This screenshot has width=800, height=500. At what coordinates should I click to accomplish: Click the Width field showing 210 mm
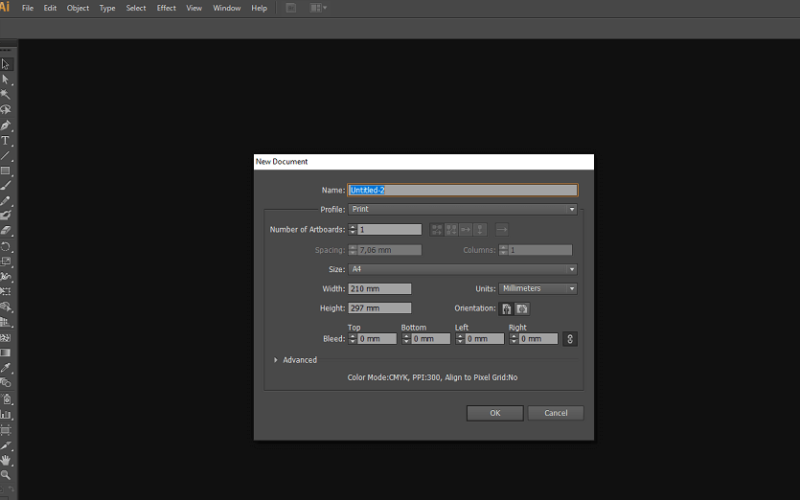pos(380,289)
